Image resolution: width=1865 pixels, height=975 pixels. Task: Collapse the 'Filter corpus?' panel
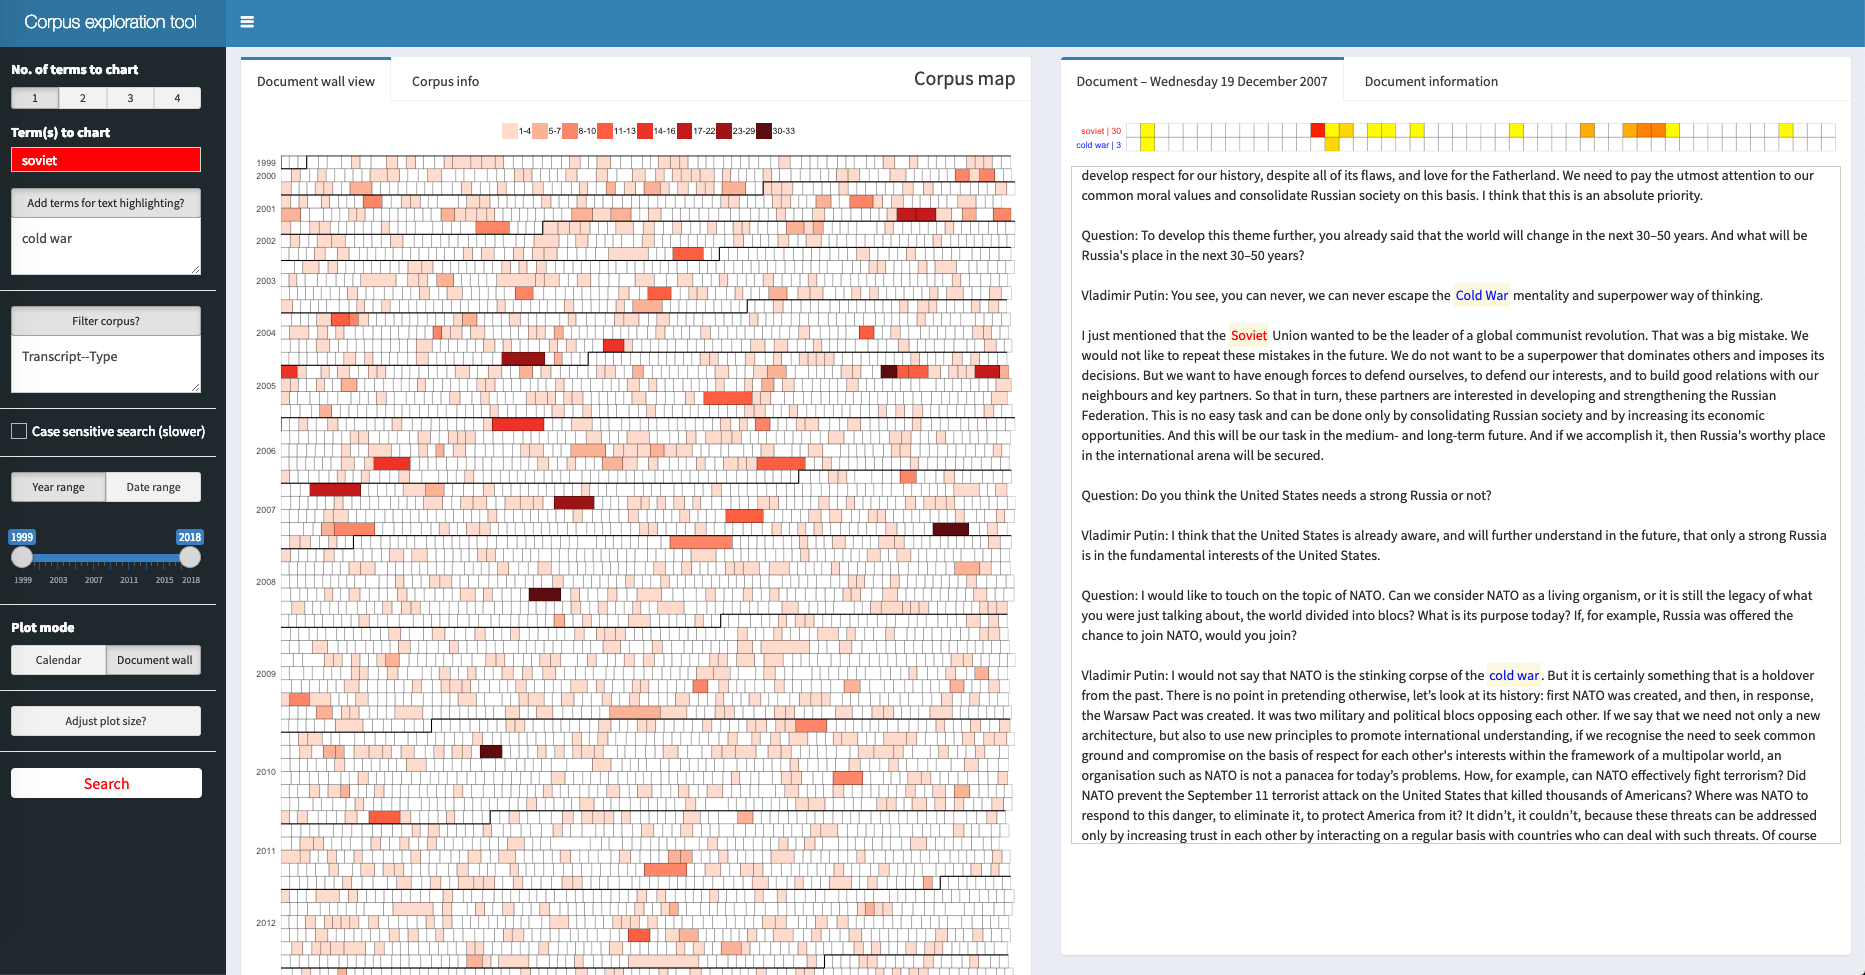click(106, 321)
